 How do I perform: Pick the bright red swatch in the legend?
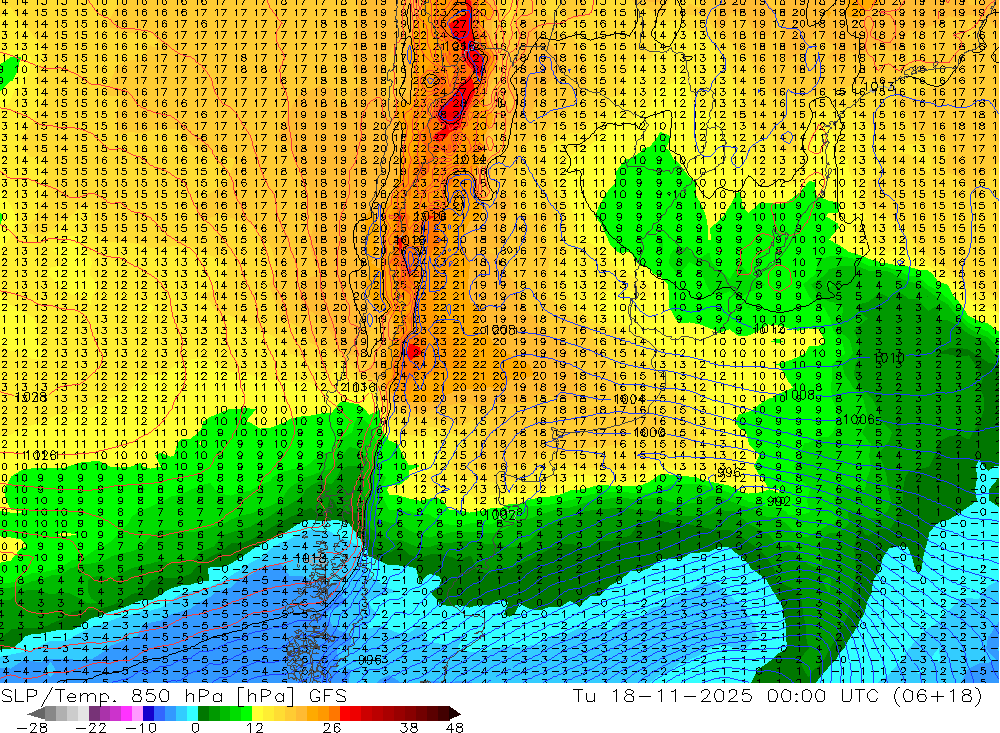tap(346, 713)
